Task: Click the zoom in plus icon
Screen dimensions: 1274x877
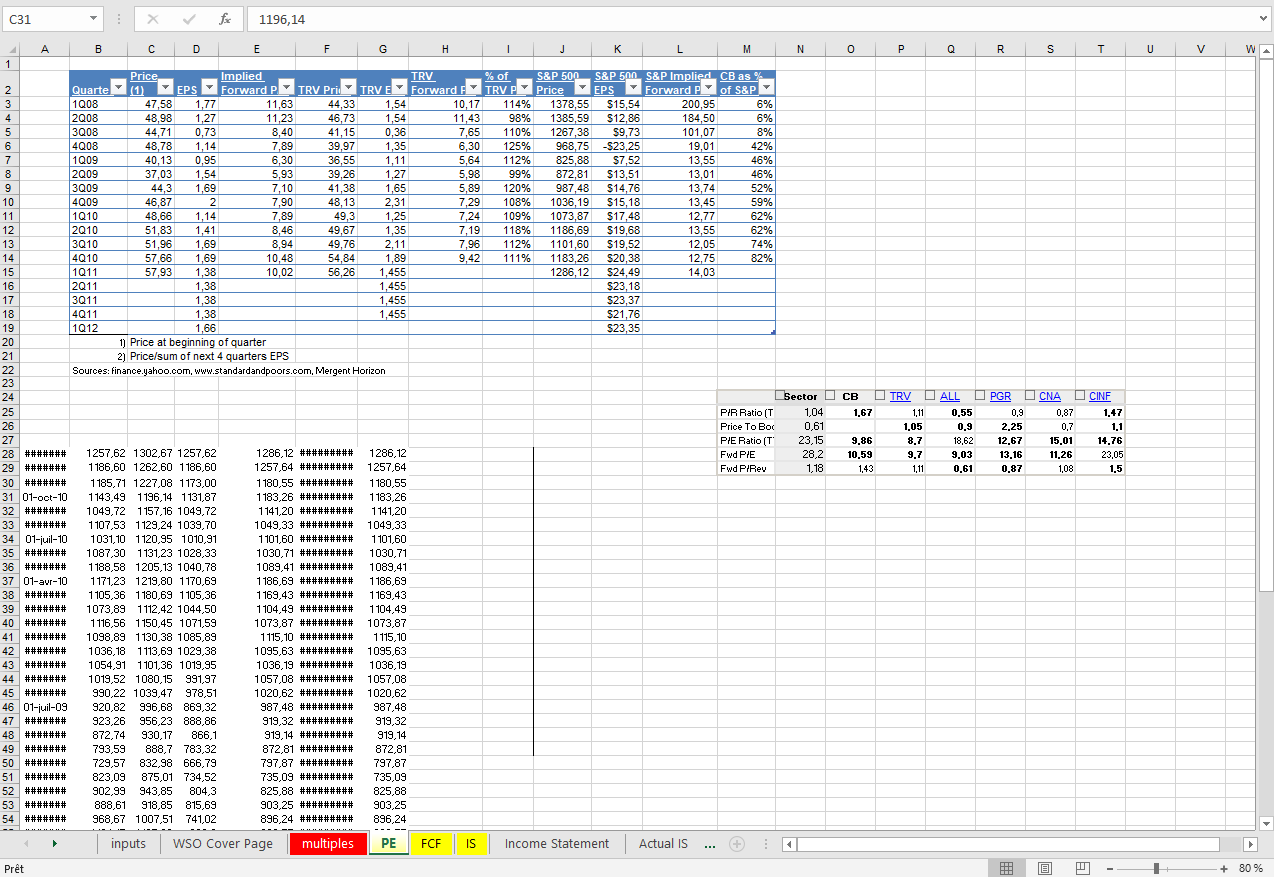Action: tap(1223, 868)
